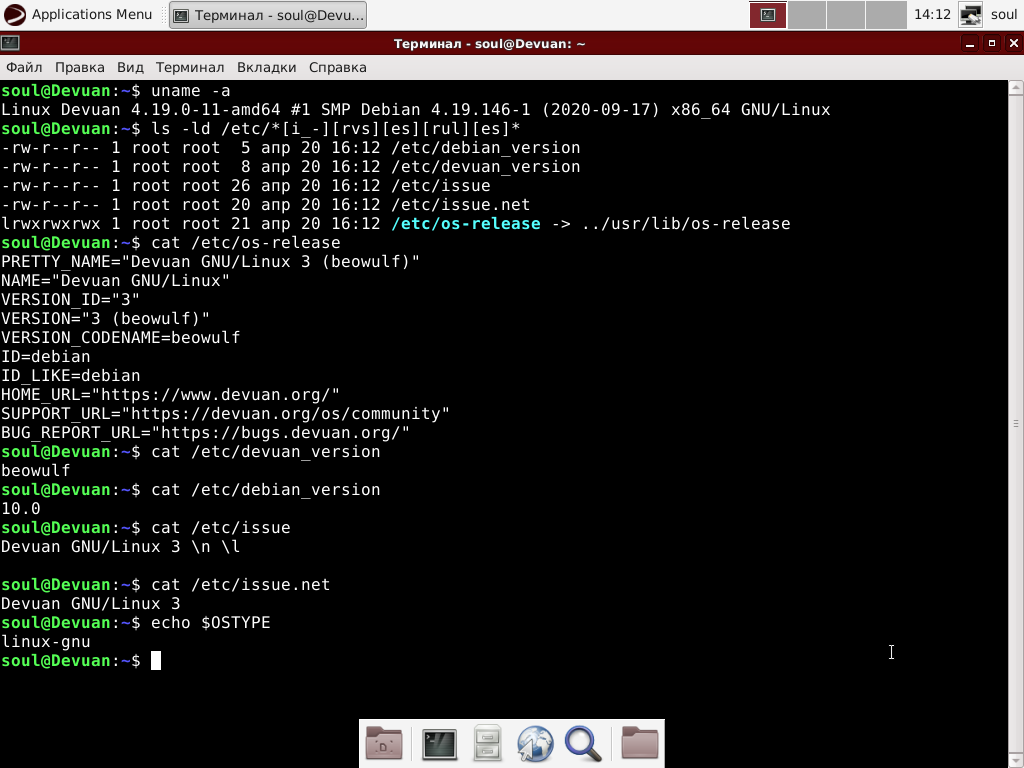Open the Вкладки menu
This screenshot has width=1024, height=768.
click(266, 67)
